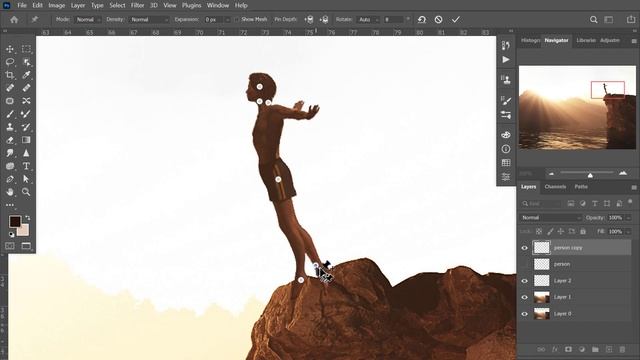Click the Play actions panel icon
Image resolution: width=640 pixels, height=360 pixels.
(506, 60)
